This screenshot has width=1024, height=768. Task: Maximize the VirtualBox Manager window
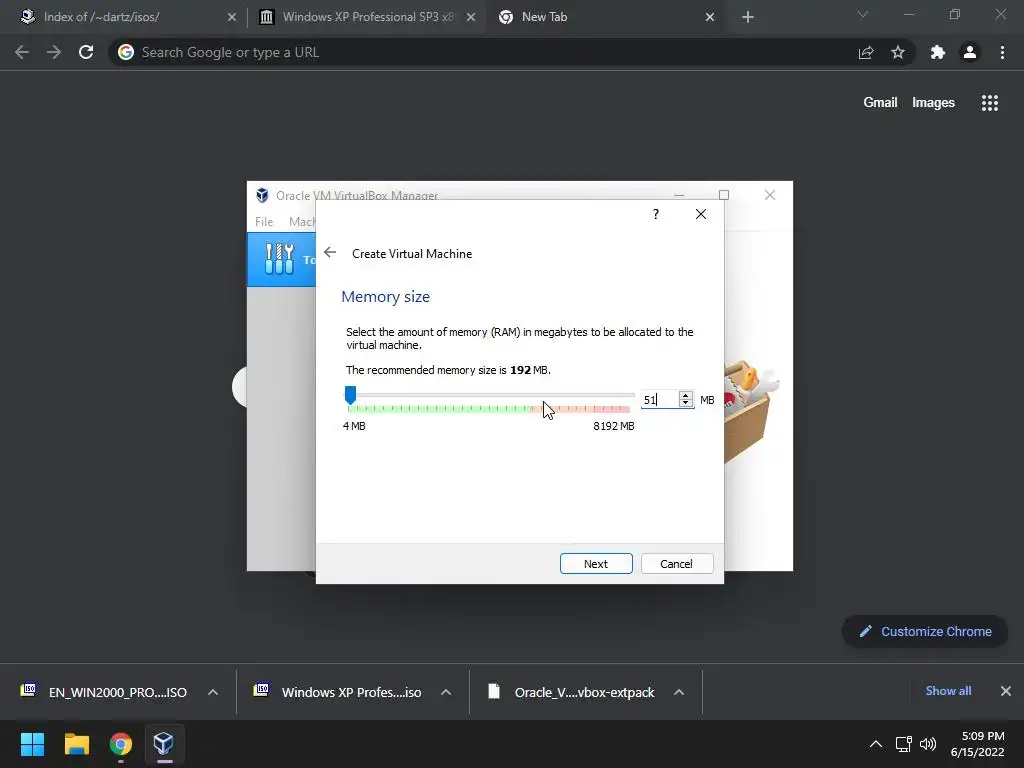[724, 195]
